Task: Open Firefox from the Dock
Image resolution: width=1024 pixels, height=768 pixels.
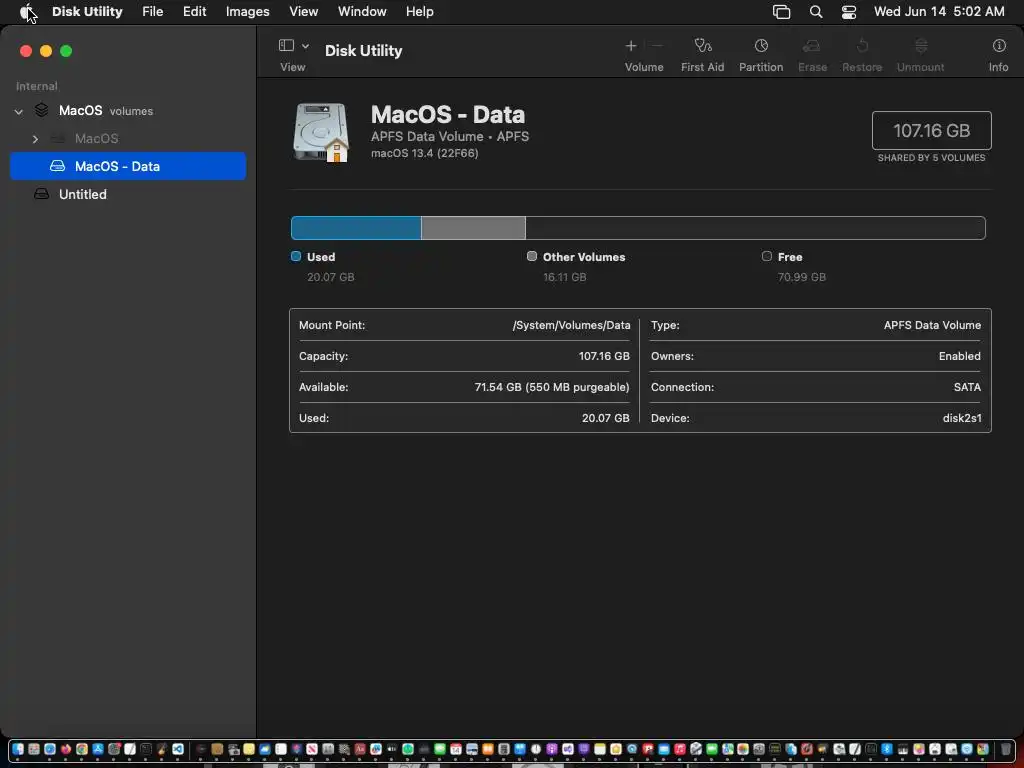Action: 65,749
